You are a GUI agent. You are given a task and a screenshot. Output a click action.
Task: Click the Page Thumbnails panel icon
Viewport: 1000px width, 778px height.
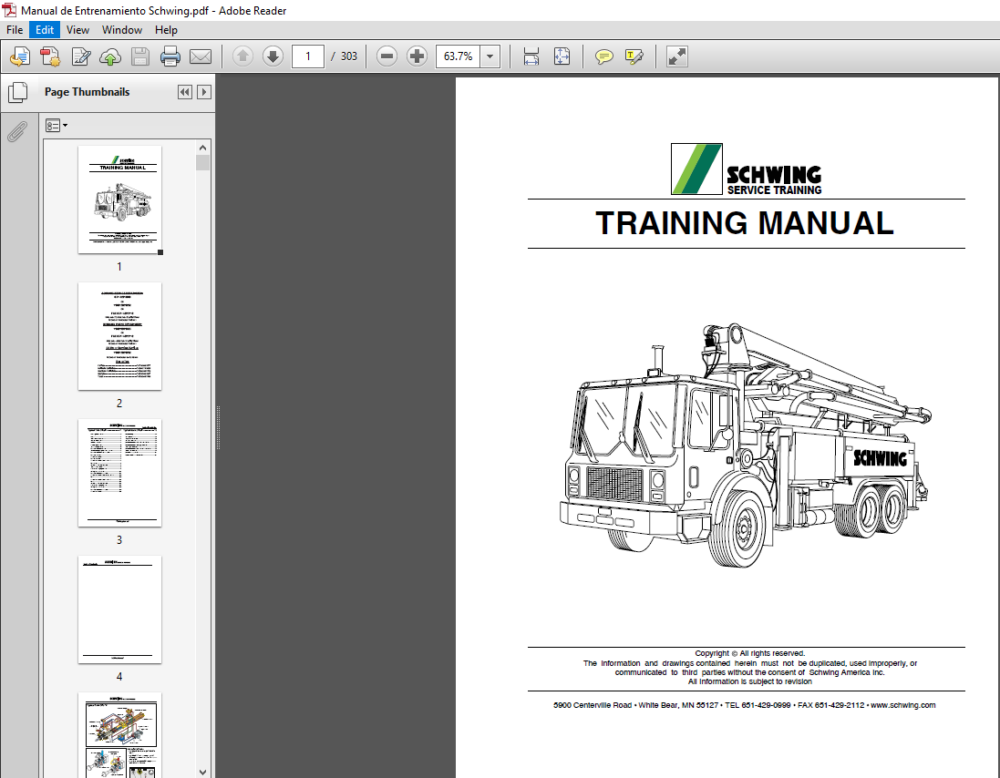pos(18,92)
